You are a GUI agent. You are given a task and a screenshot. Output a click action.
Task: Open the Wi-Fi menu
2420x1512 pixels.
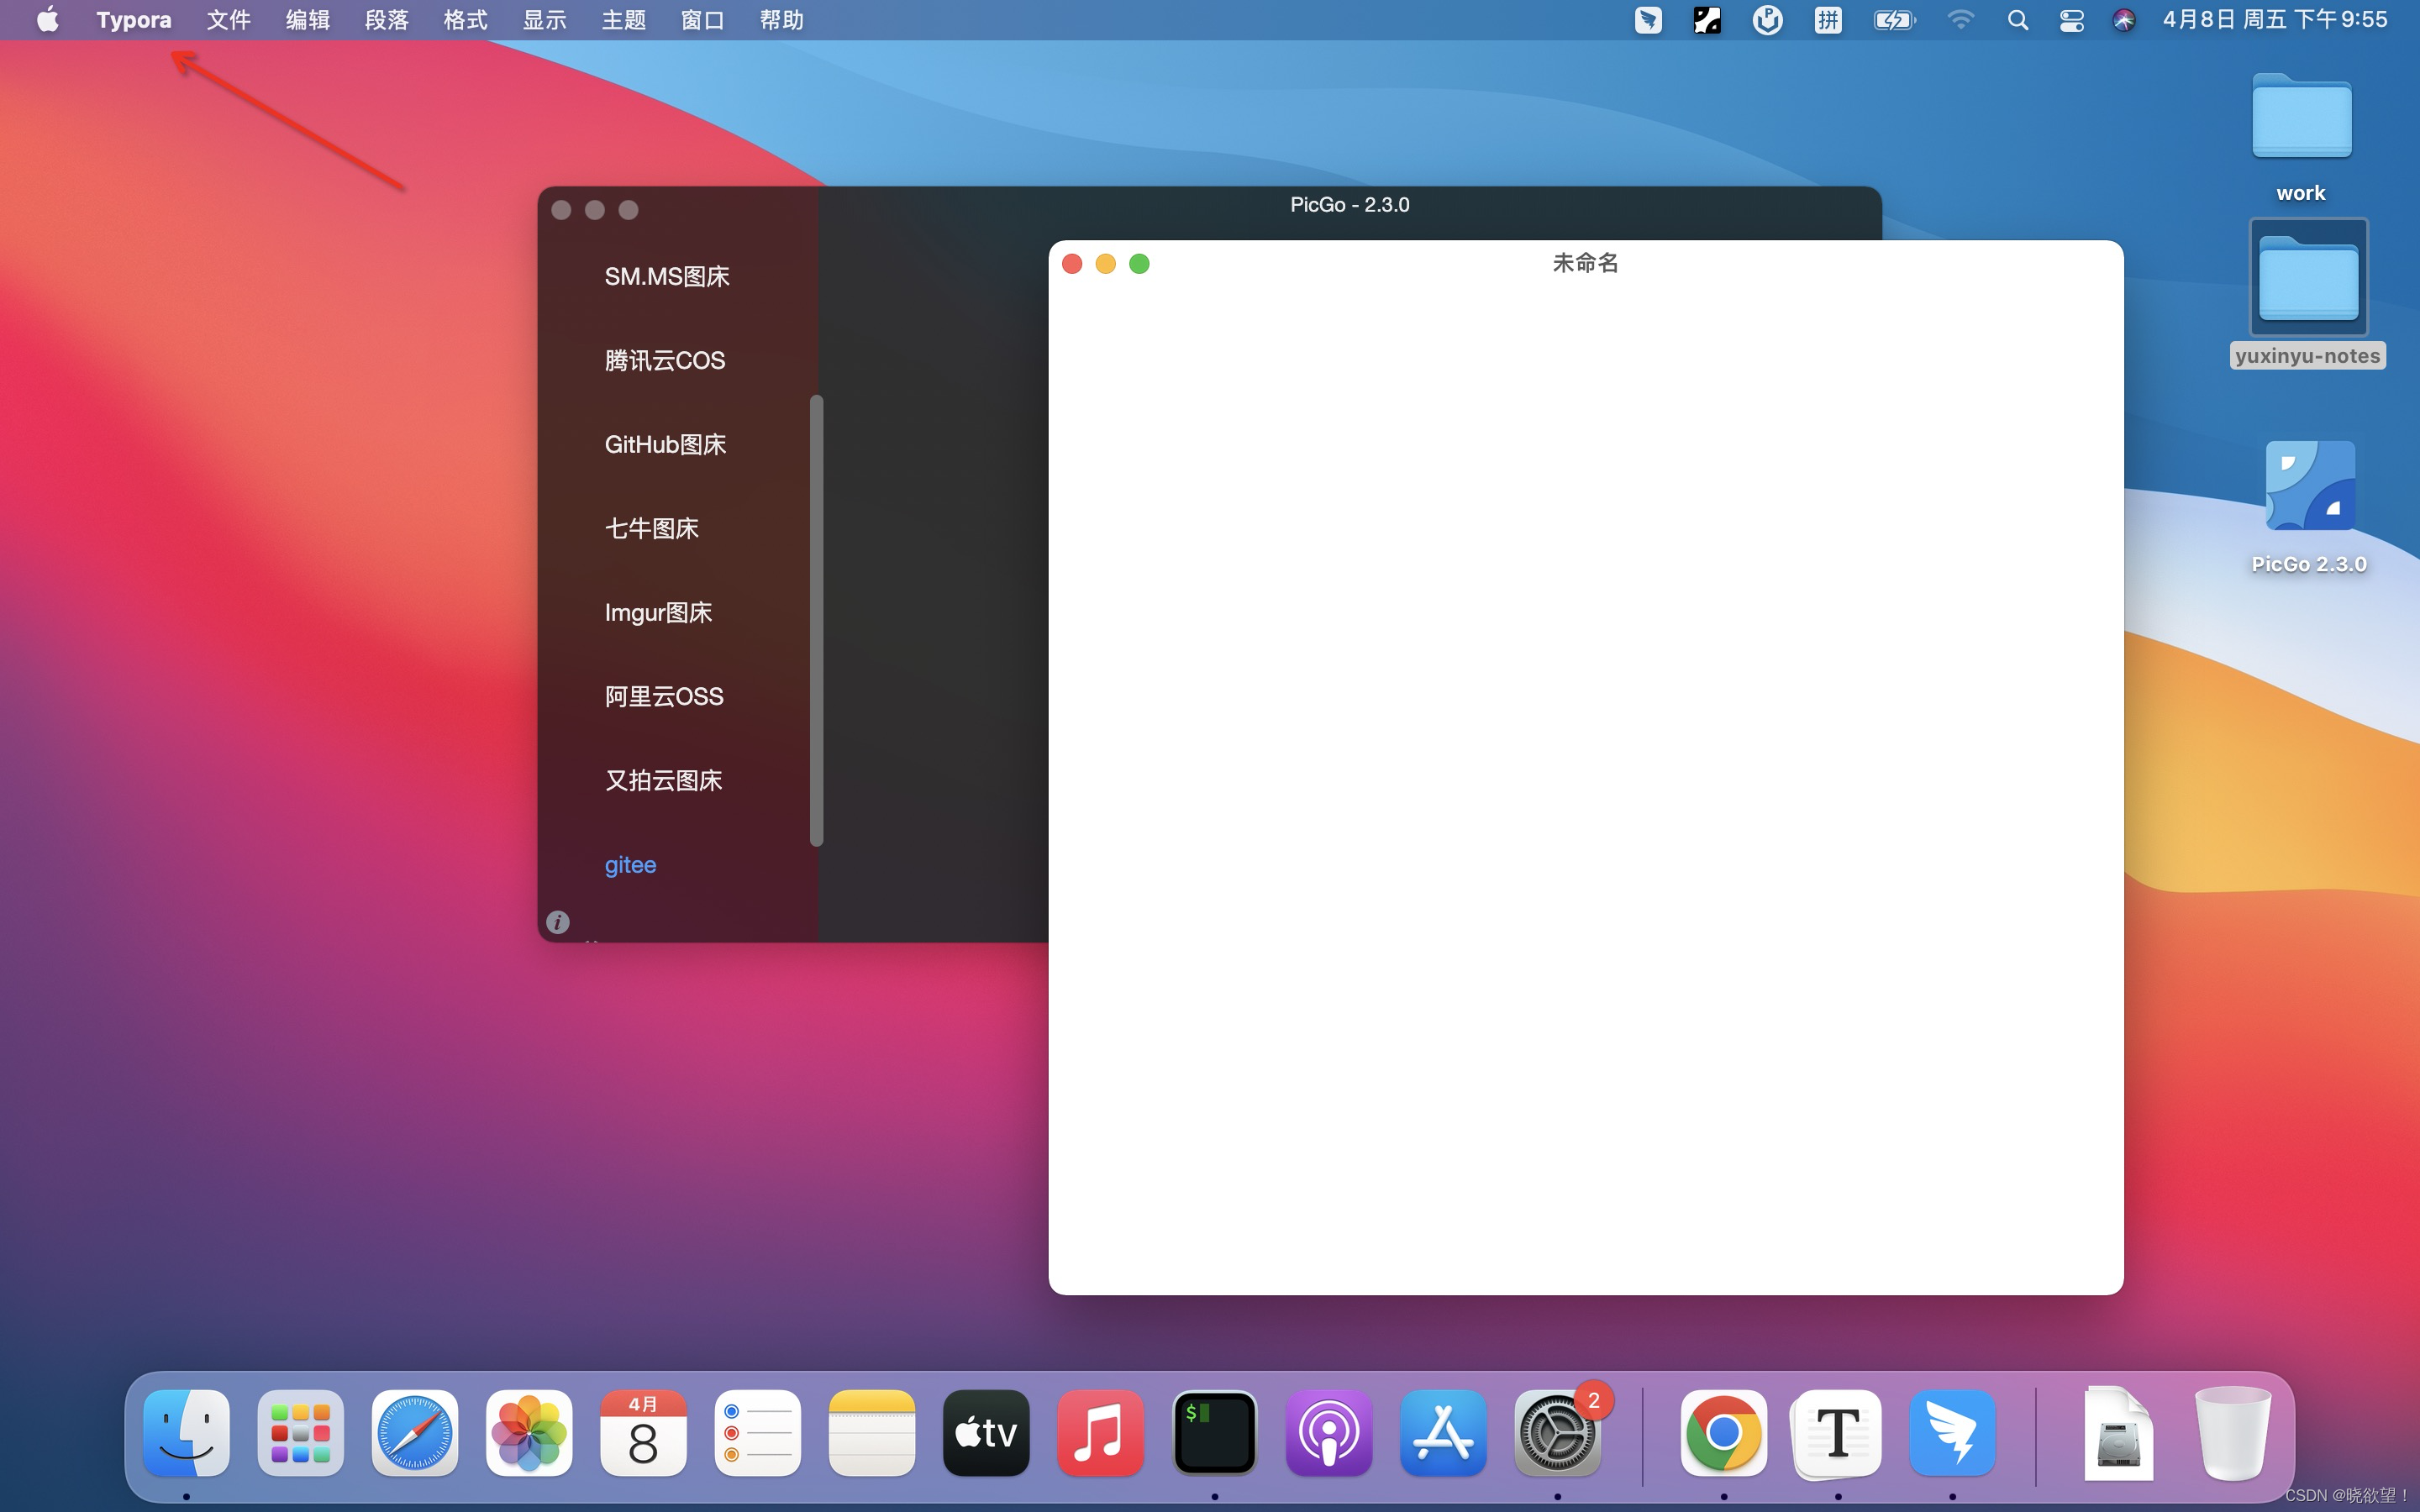pyautogui.click(x=1960, y=20)
